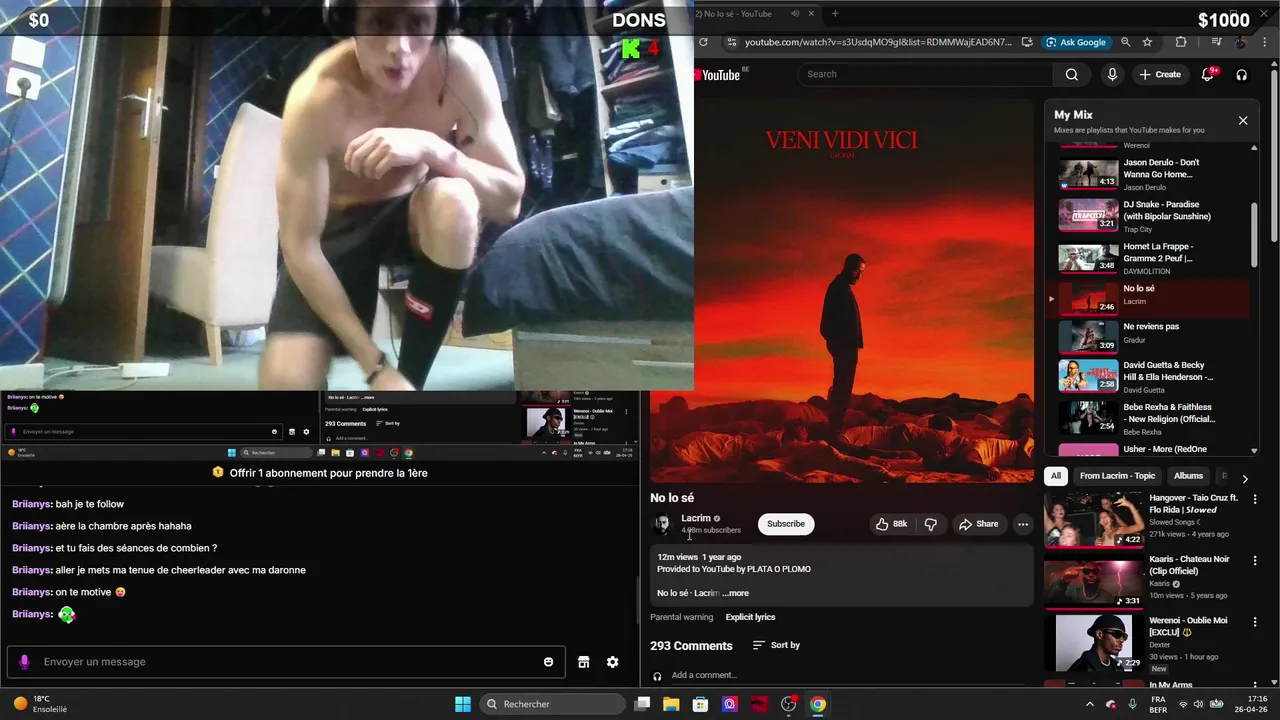Viewport: 1280px width, 720px height.
Task: Bookmark this page with the star icon
Action: (x=1147, y=42)
